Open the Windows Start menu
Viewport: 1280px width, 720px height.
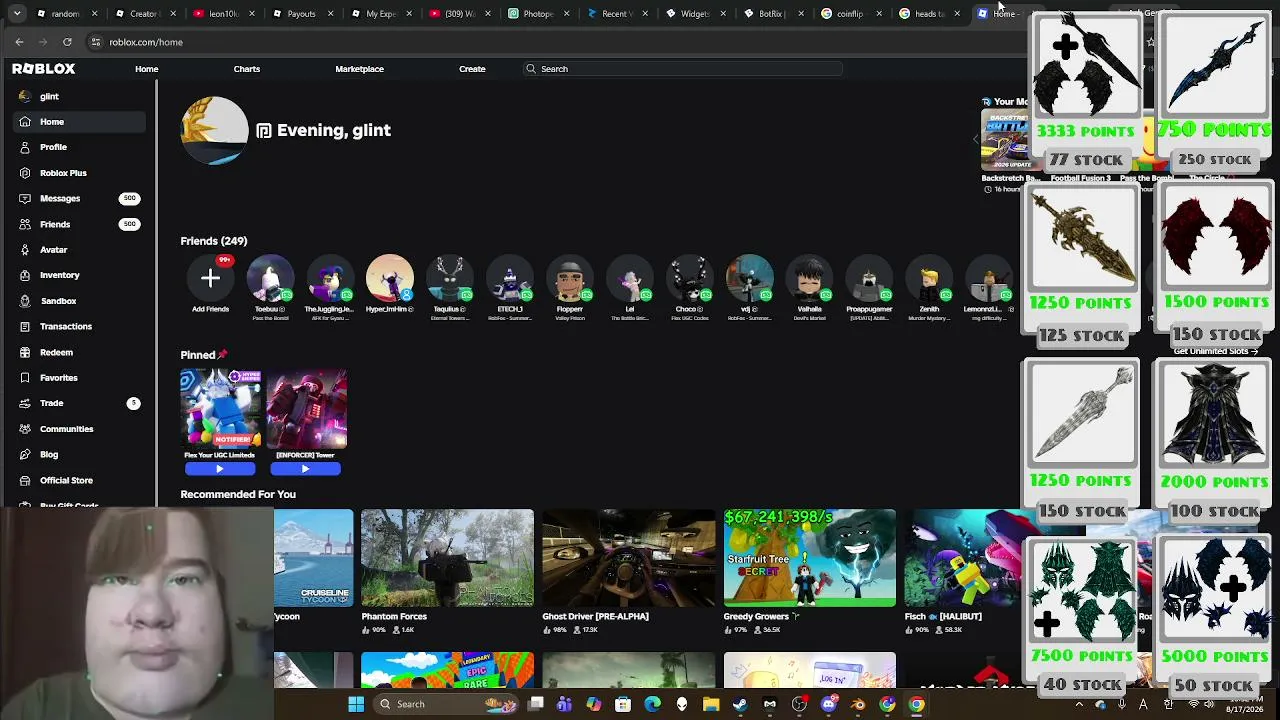pyautogui.click(x=356, y=704)
